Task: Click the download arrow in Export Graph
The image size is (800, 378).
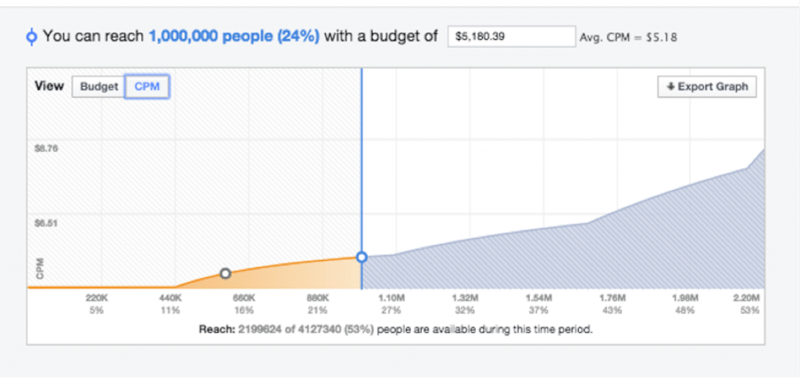Action: [670, 87]
